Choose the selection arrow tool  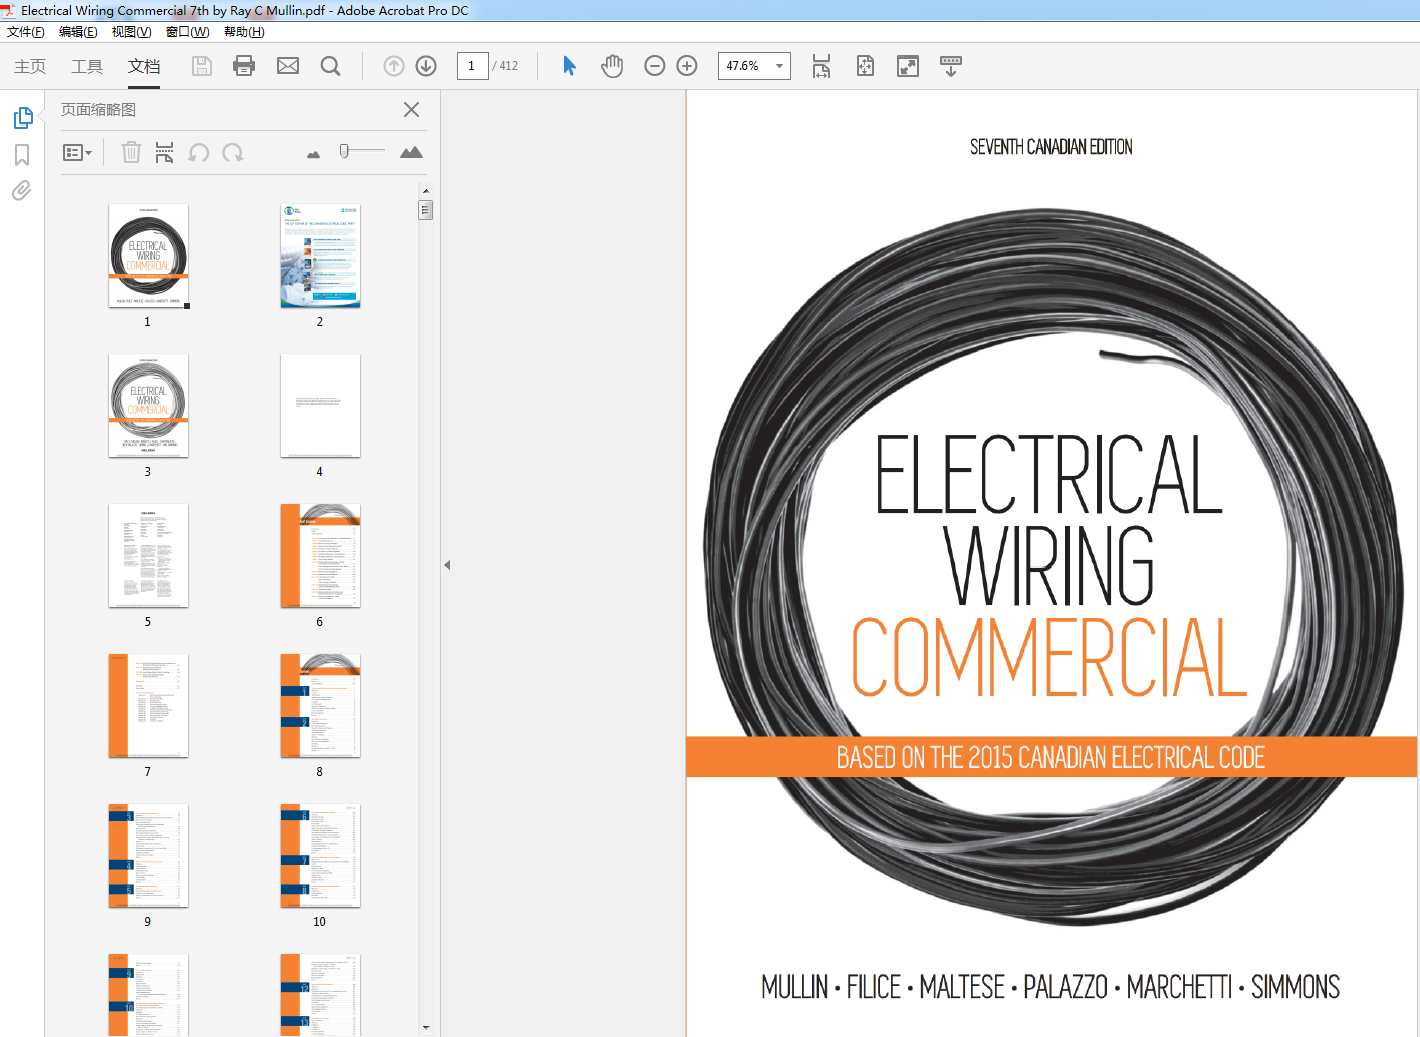[569, 66]
